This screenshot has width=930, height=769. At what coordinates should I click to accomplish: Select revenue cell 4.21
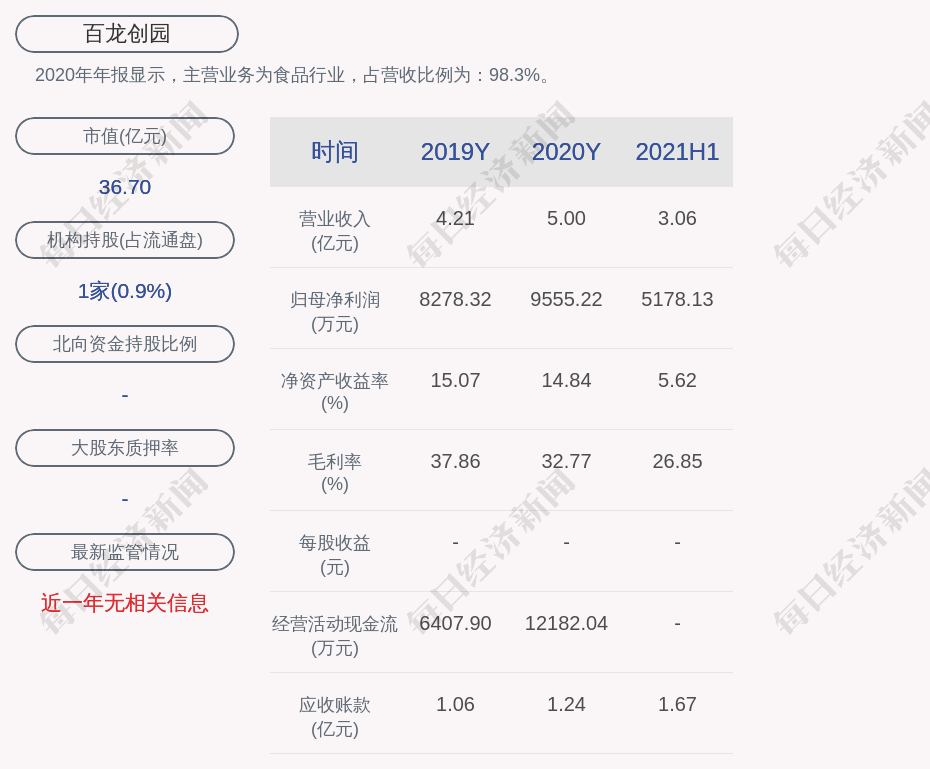(x=456, y=218)
